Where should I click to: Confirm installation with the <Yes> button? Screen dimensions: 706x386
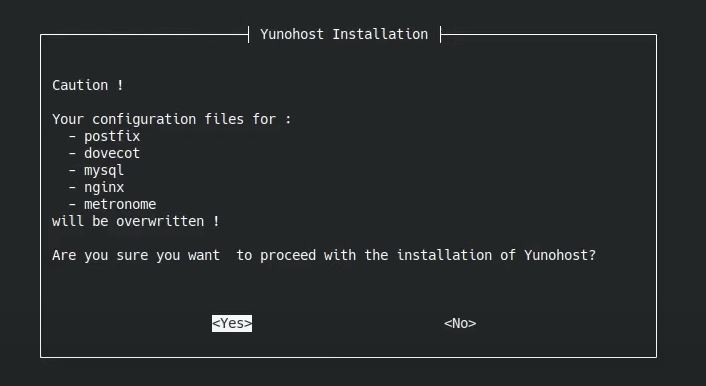(x=232, y=323)
